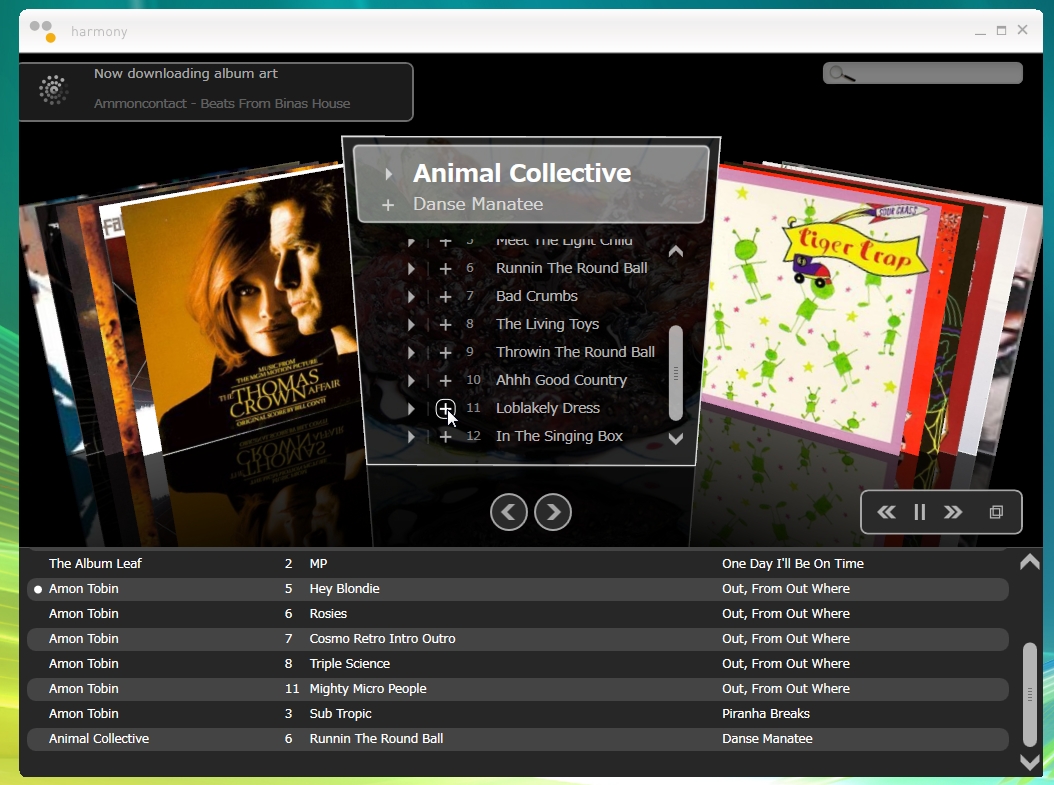Play track 11 Loblakely Dress
This screenshot has height=785, width=1054.
click(411, 409)
